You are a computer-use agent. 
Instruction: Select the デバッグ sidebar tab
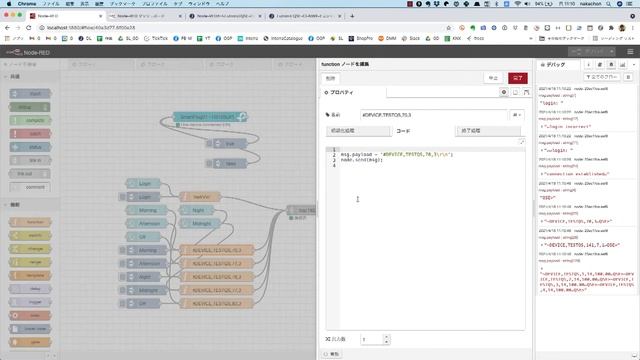[x=558, y=64]
